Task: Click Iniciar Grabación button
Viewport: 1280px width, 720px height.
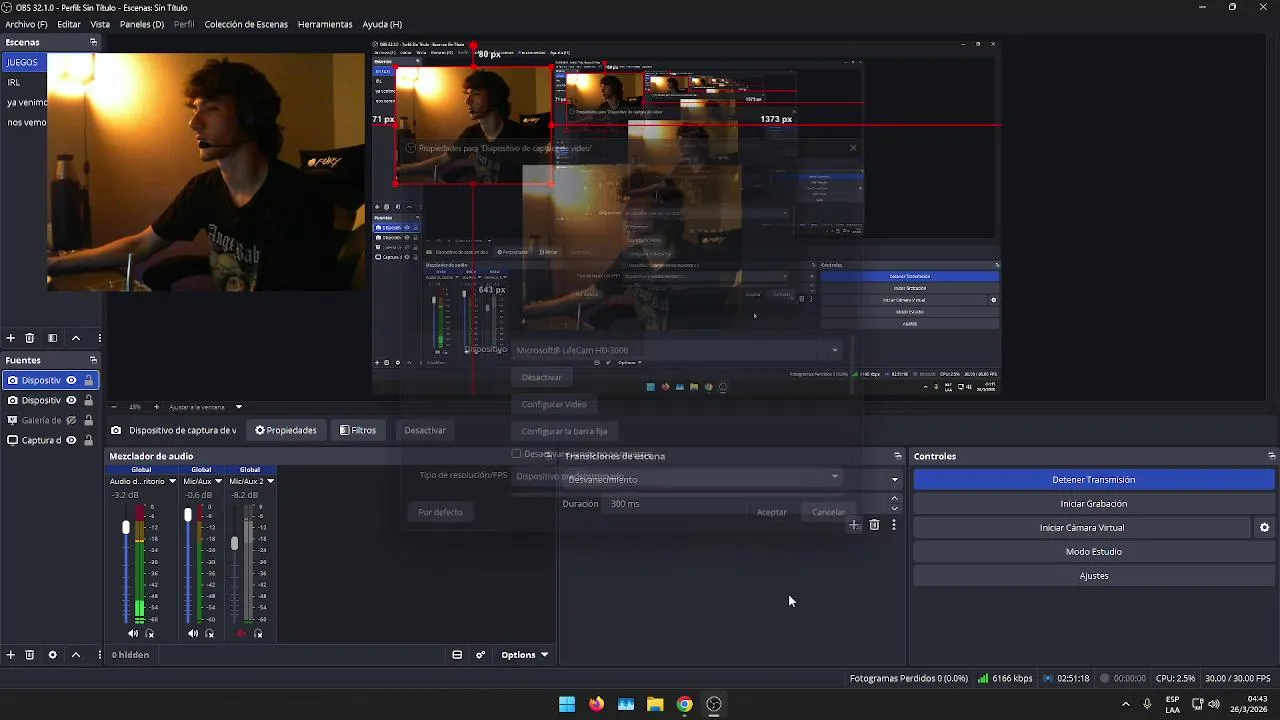Action: coord(1093,504)
